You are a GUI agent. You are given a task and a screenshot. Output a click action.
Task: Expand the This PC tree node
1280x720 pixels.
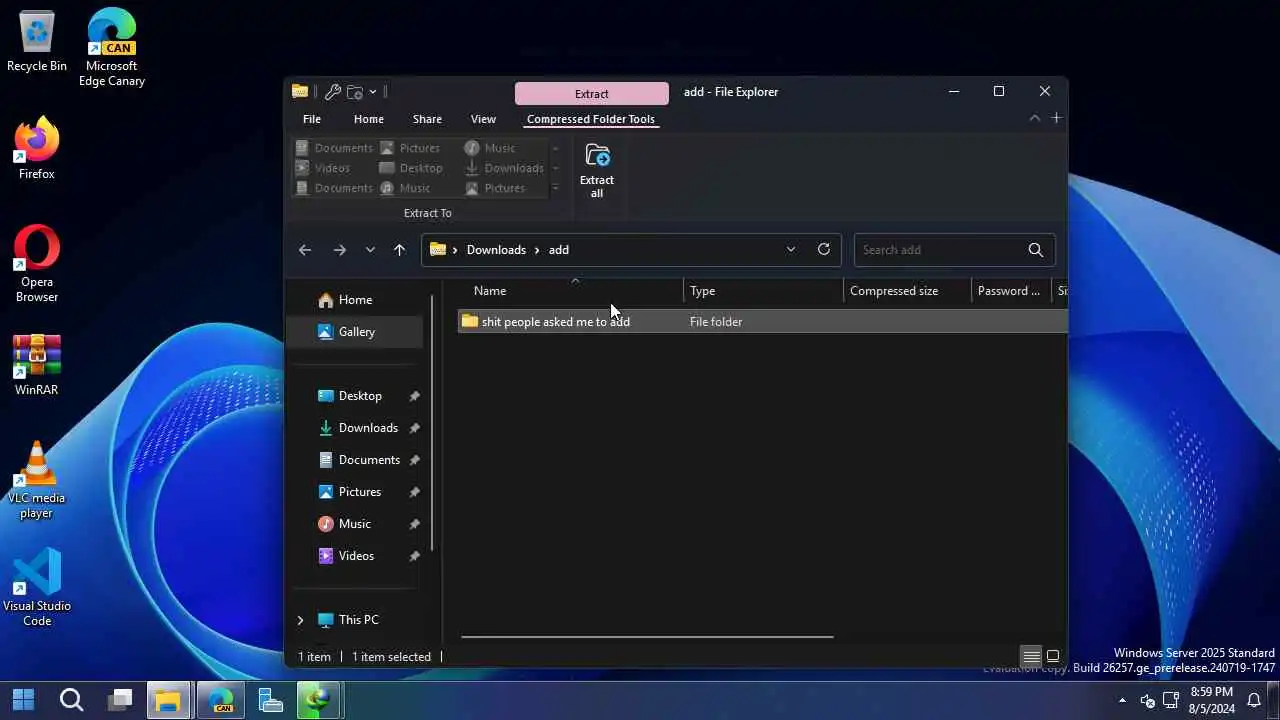click(300, 620)
